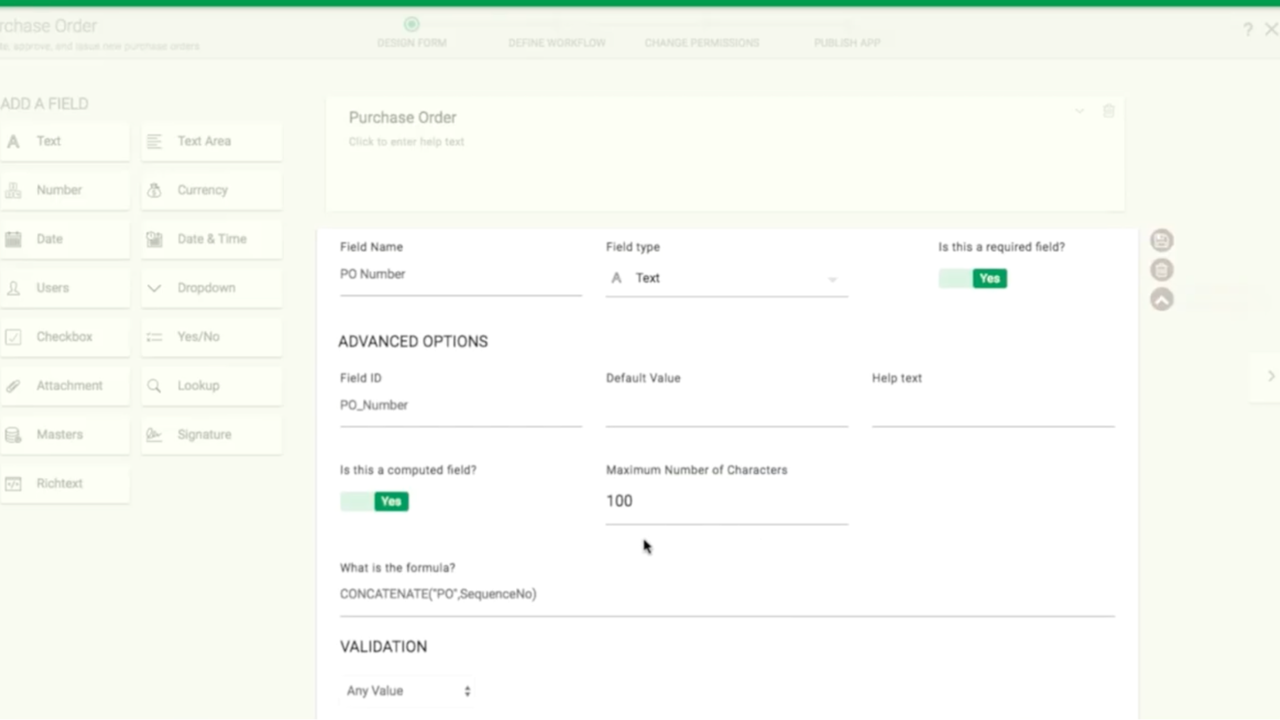Save the PO Number field settings

coord(1161,240)
